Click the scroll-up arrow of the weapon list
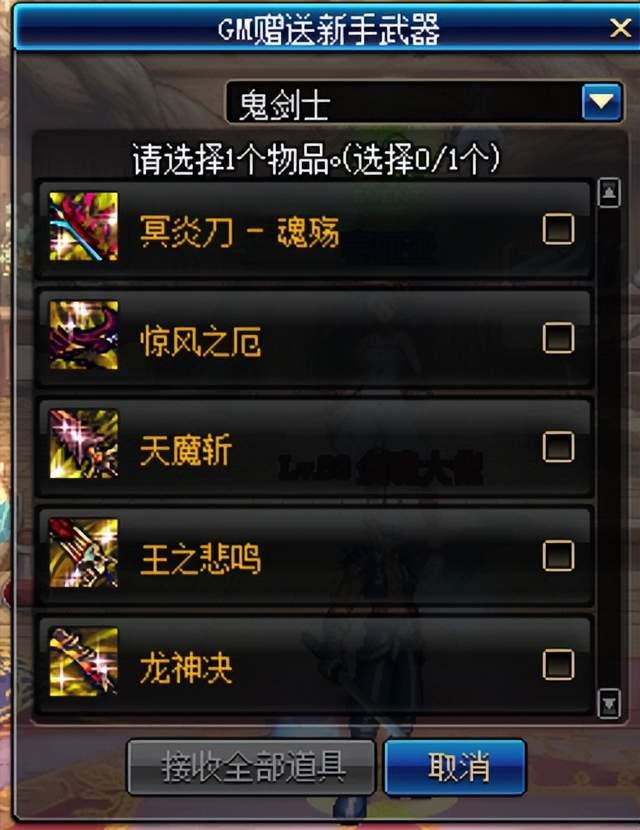Viewport: 640px width, 830px height. pyautogui.click(x=609, y=193)
